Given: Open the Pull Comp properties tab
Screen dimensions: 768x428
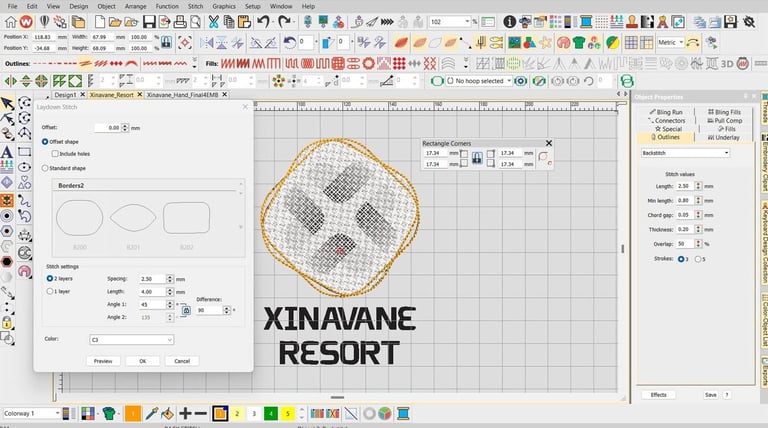Looking at the screenshot, I should point(724,120).
